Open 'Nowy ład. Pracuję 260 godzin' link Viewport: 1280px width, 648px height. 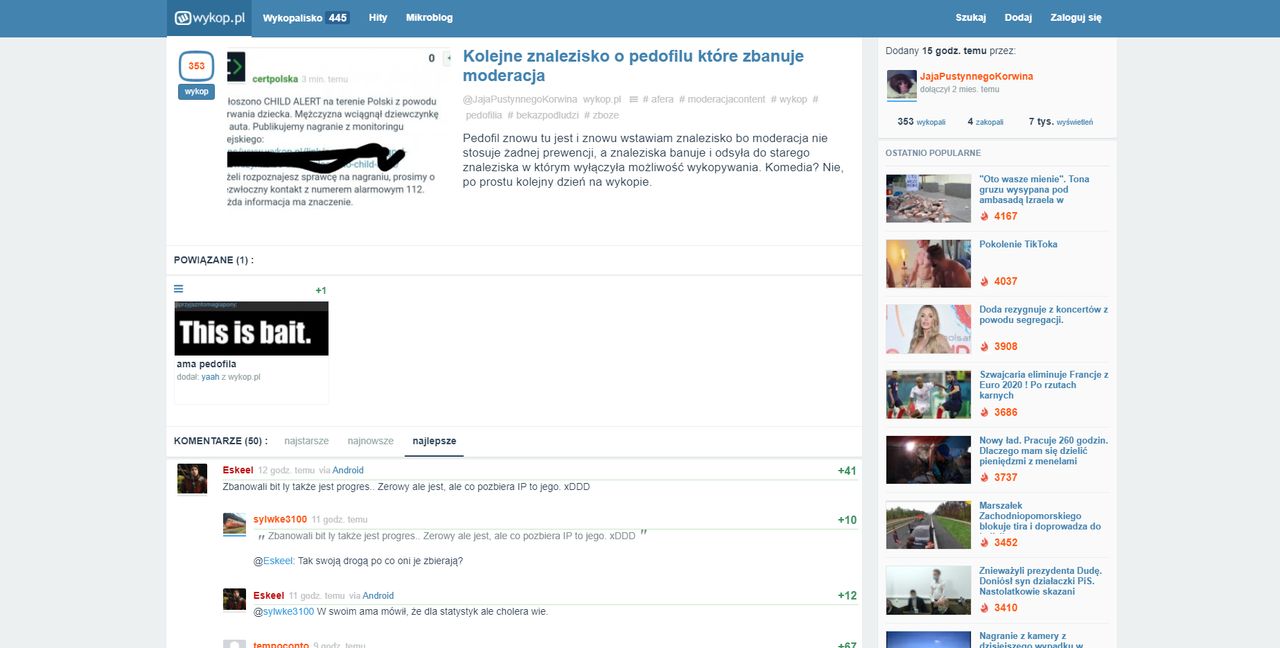coord(1043,451)
